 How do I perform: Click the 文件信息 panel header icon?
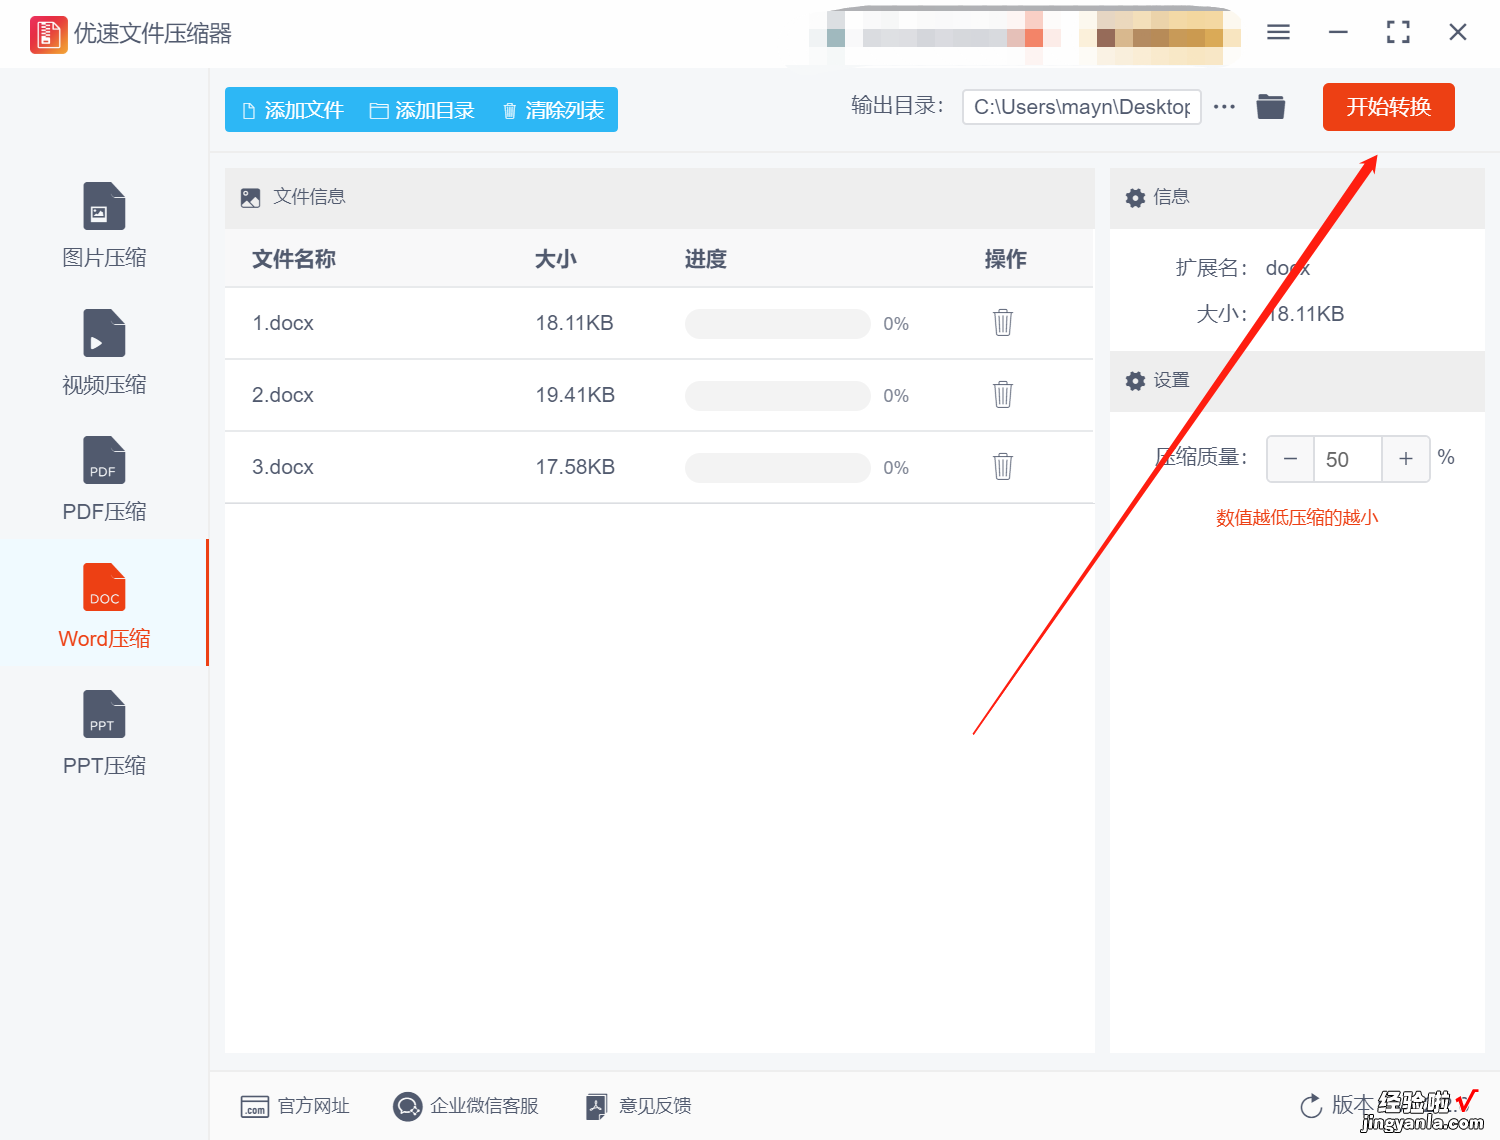251,198
